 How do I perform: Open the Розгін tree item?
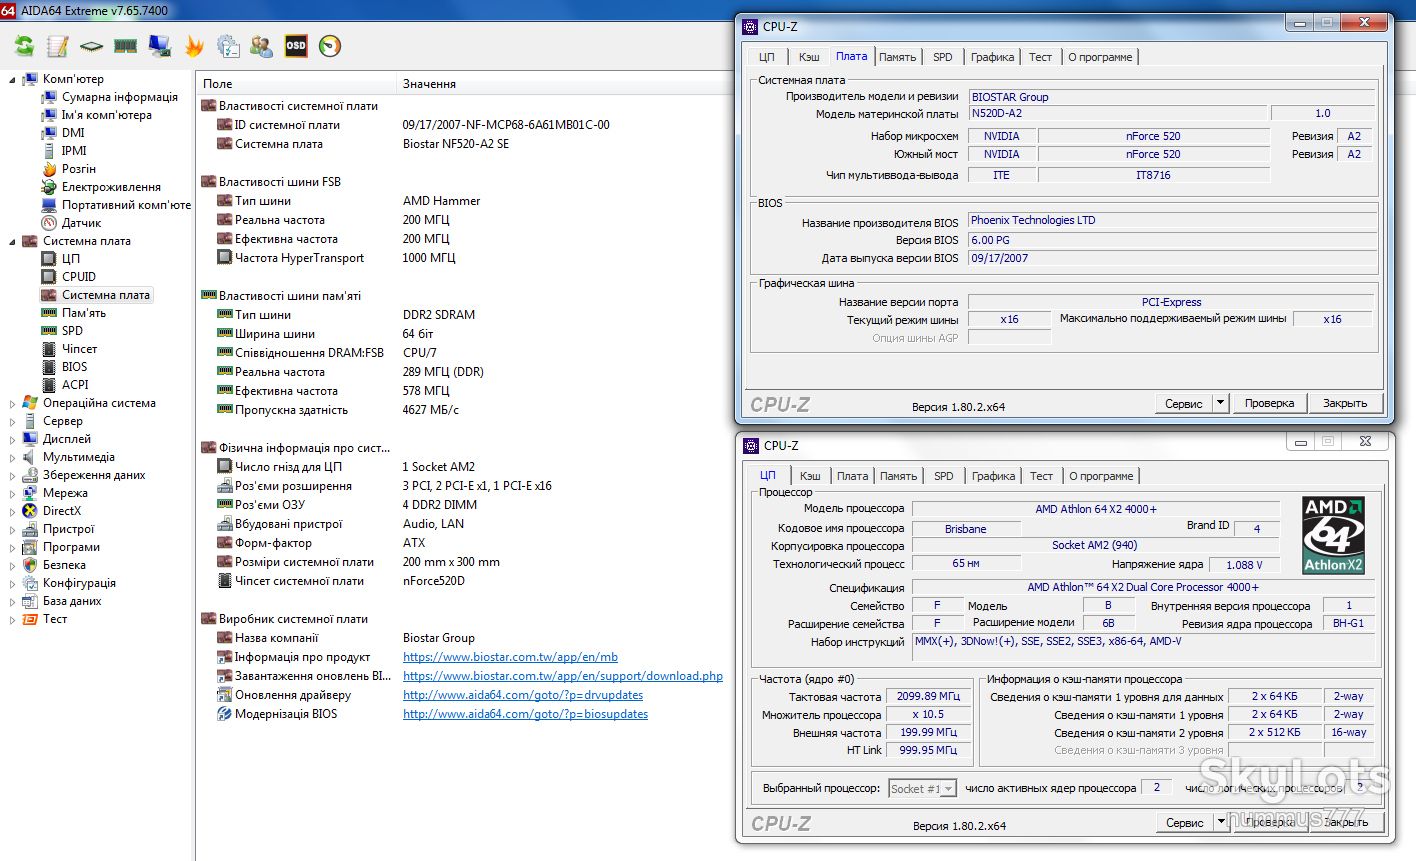point(79,169)
